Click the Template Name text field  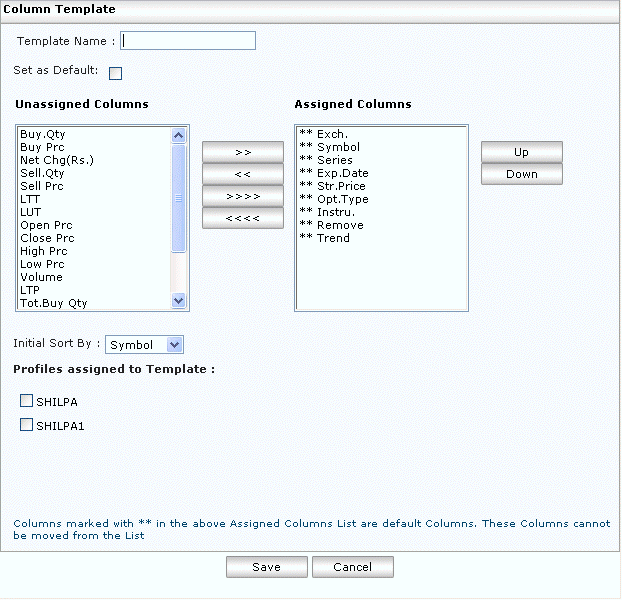pyautogui.click(x=188, y=41)
